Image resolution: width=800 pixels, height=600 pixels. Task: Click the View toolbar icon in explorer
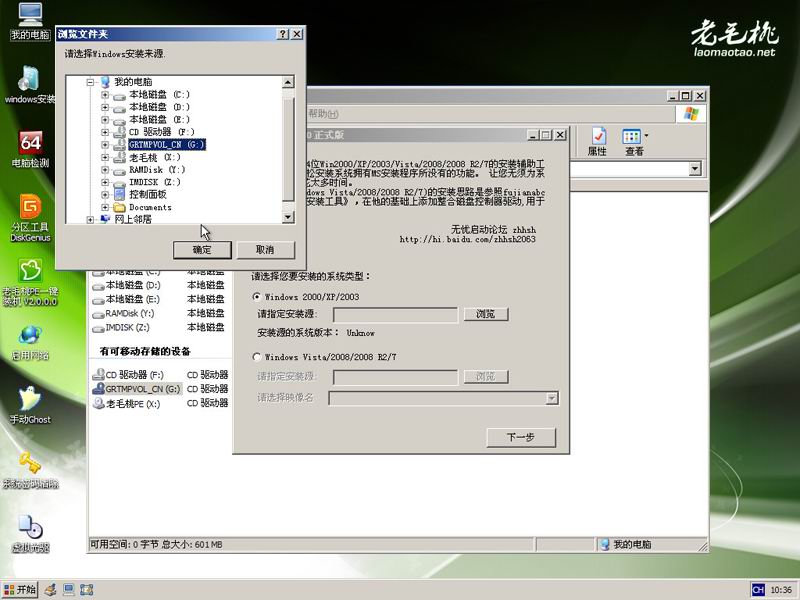634,142
